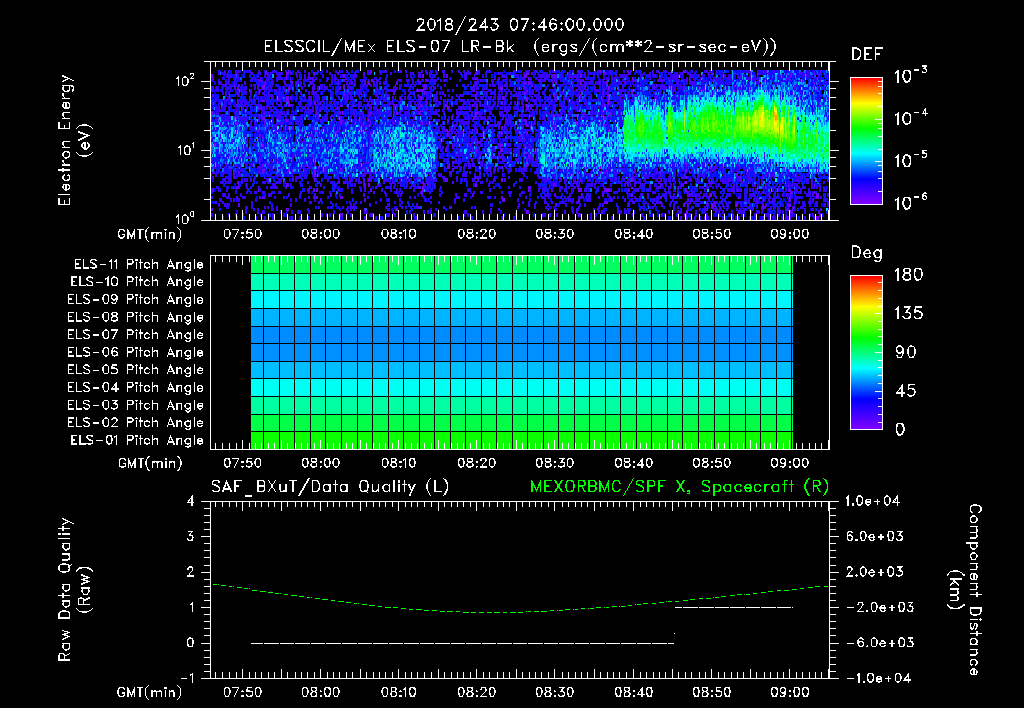This screenshot has height=708, width=1024.
Task: Click the green 'MEXORBMC/SPF X, Spacecraft (R)' label
Action: coord(679,487)
